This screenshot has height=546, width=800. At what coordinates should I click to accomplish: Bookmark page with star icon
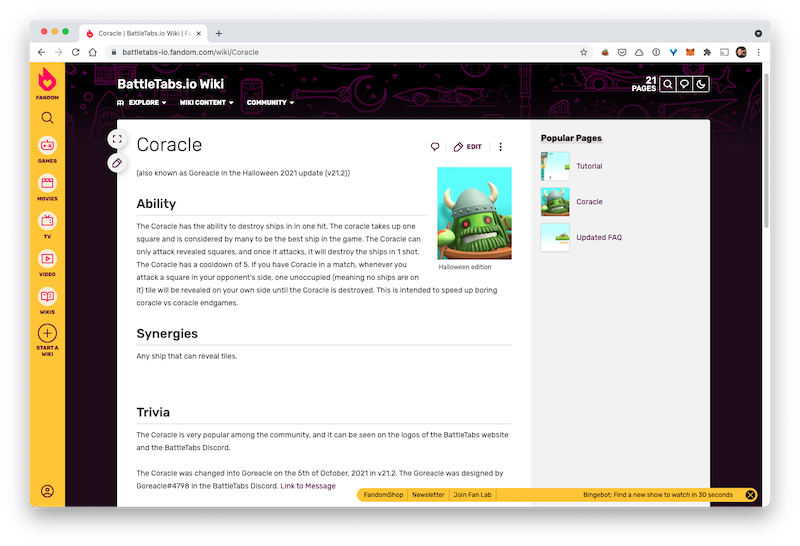coord(583,52)
